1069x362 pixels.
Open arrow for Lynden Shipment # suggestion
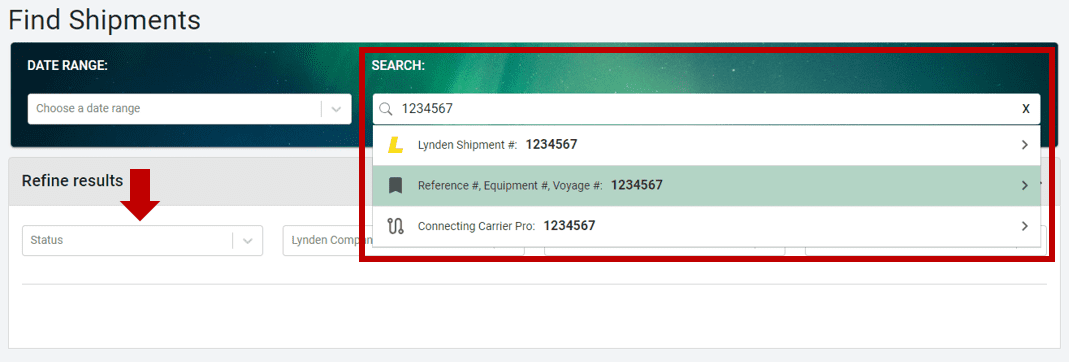pos(1025,145)
